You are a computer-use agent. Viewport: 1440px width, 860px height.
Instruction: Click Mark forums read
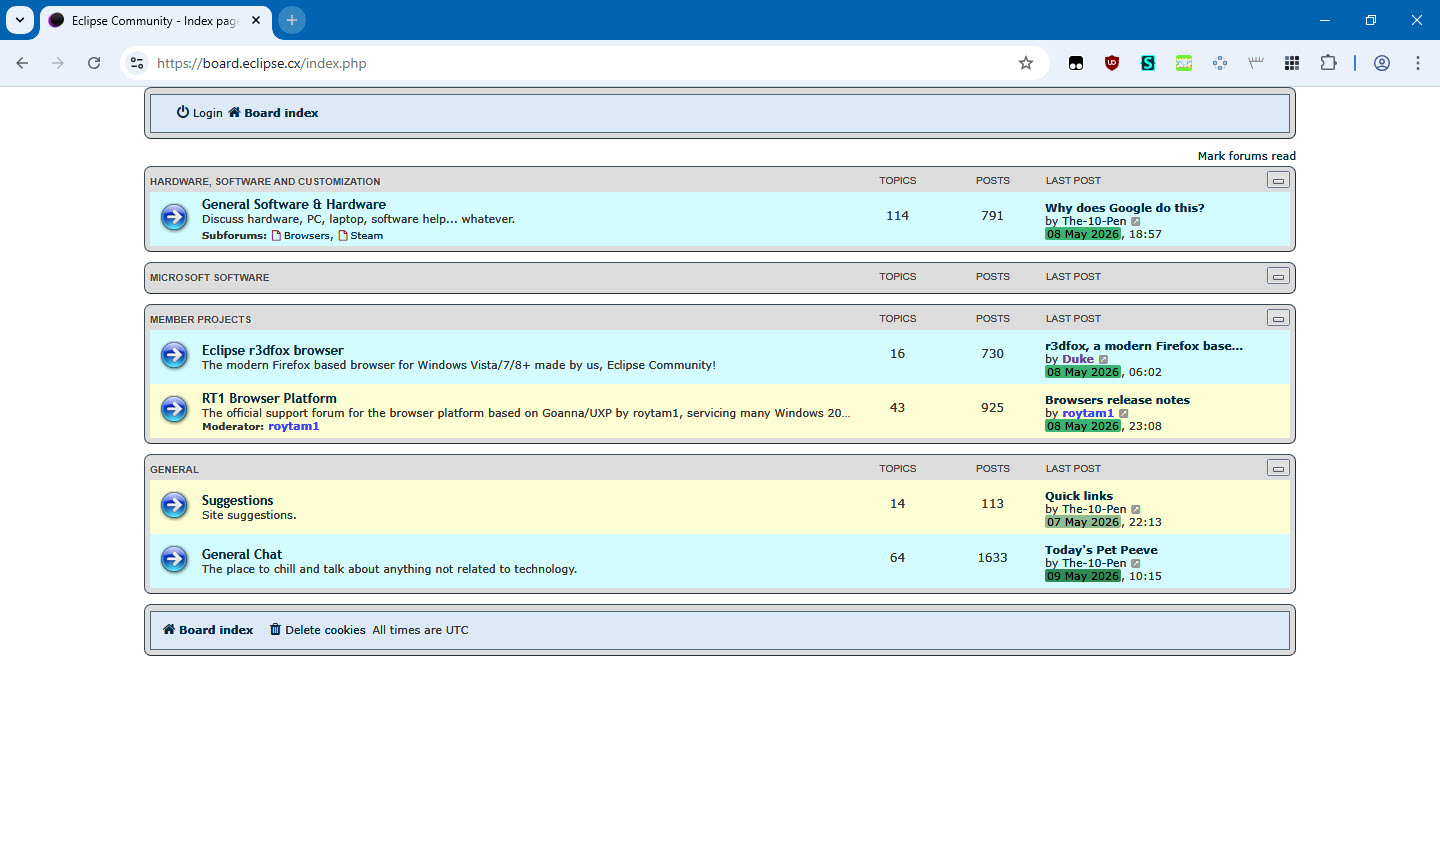[x=1246, y=156]
